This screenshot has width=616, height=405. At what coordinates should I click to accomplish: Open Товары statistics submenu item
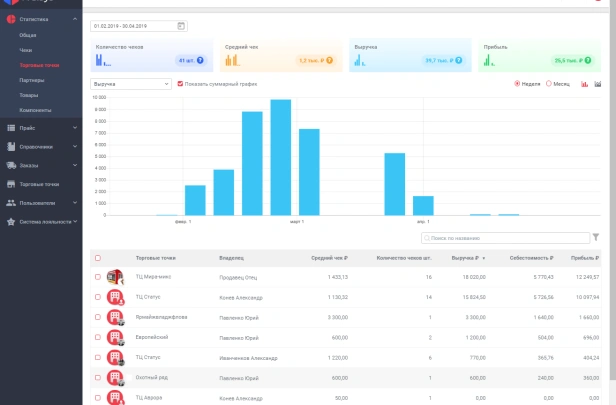[x=28, y=95]
